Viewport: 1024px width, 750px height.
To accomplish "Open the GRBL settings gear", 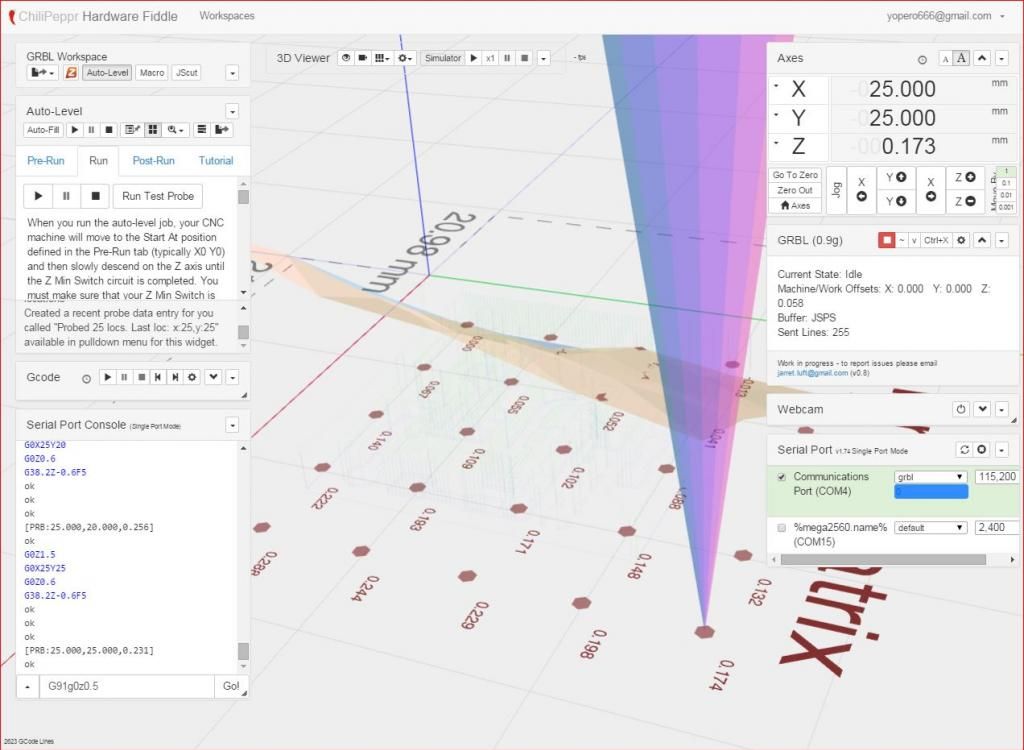I will [962, 240].
